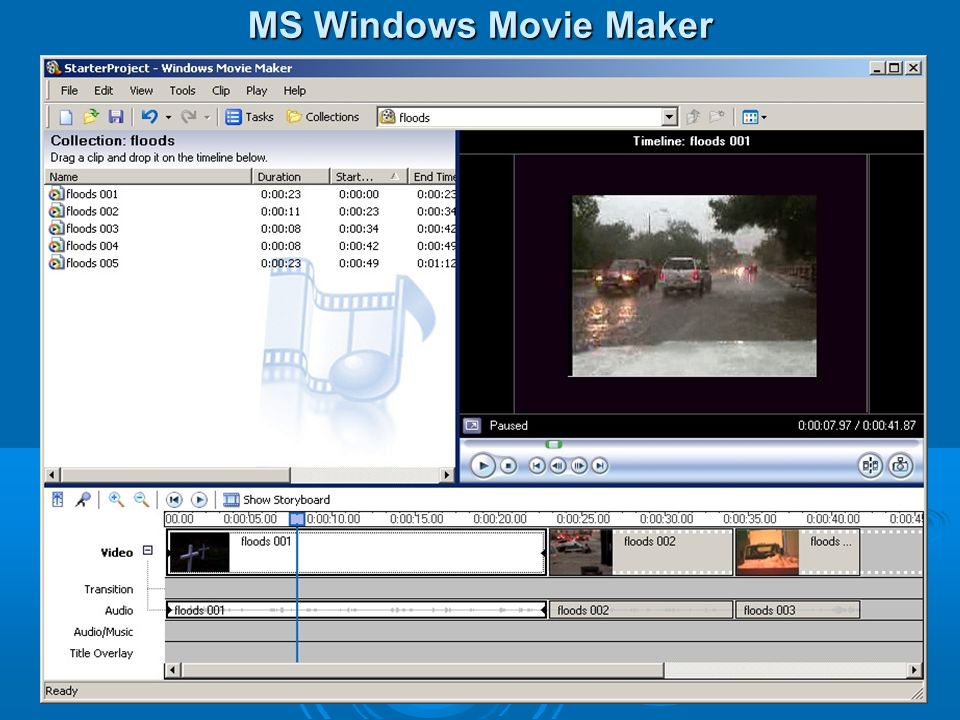Show the Tasks pane
Viewport: 960px width, 720px height.
point(249,116)
